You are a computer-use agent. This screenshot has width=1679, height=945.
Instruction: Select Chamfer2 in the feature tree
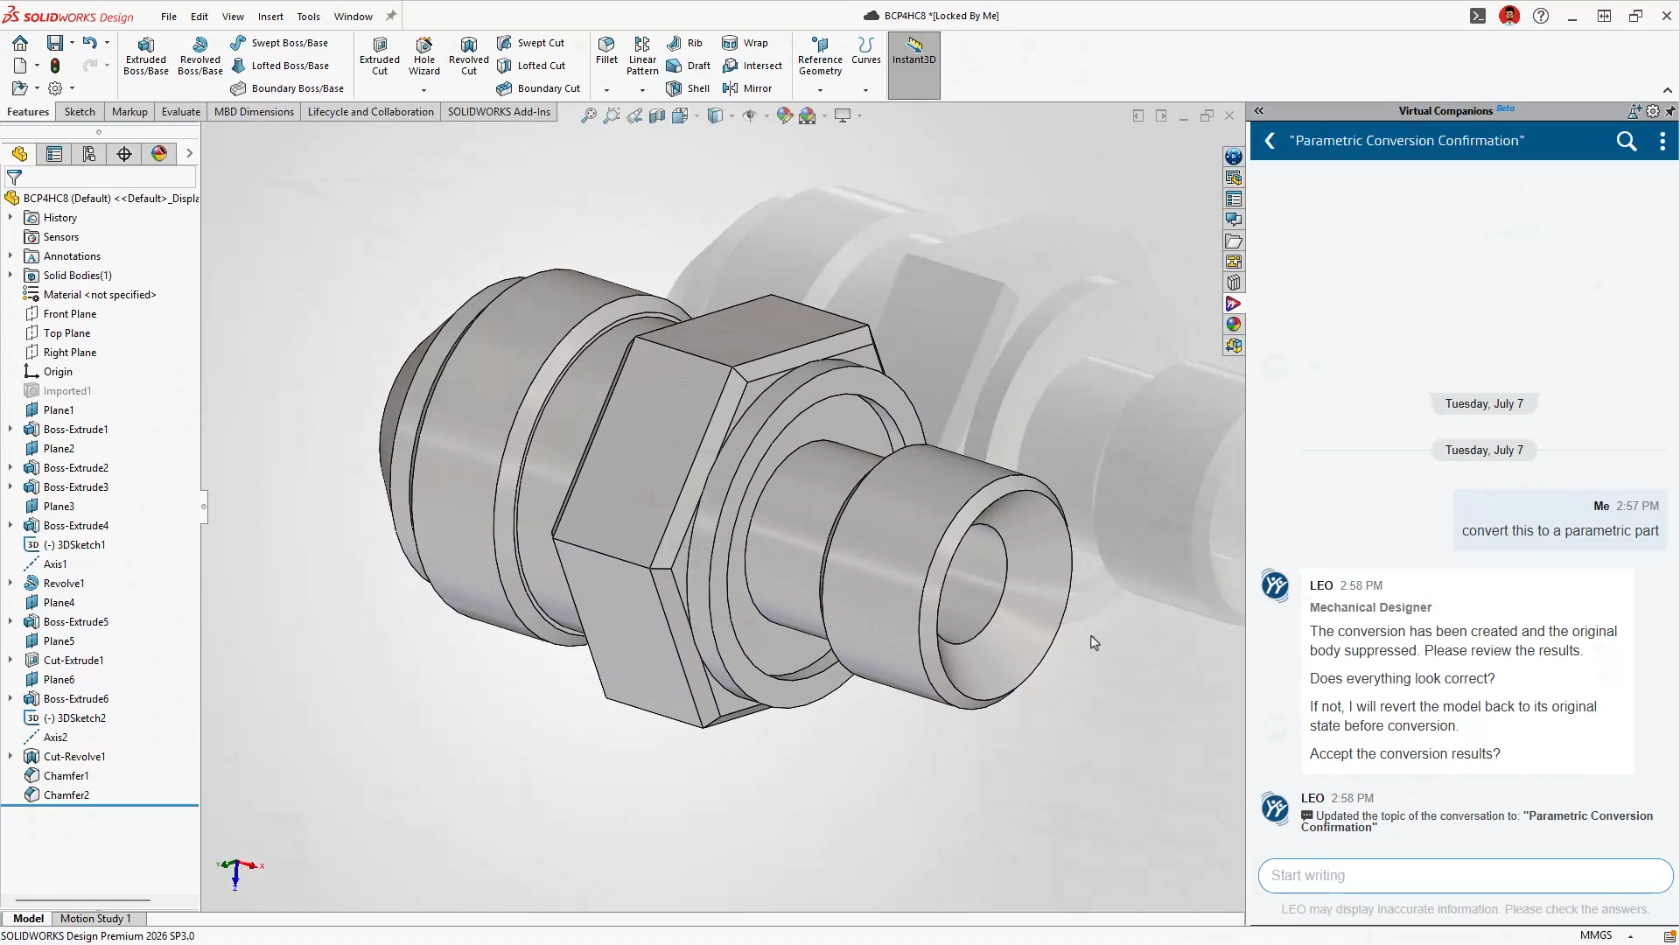coord(57,795)
